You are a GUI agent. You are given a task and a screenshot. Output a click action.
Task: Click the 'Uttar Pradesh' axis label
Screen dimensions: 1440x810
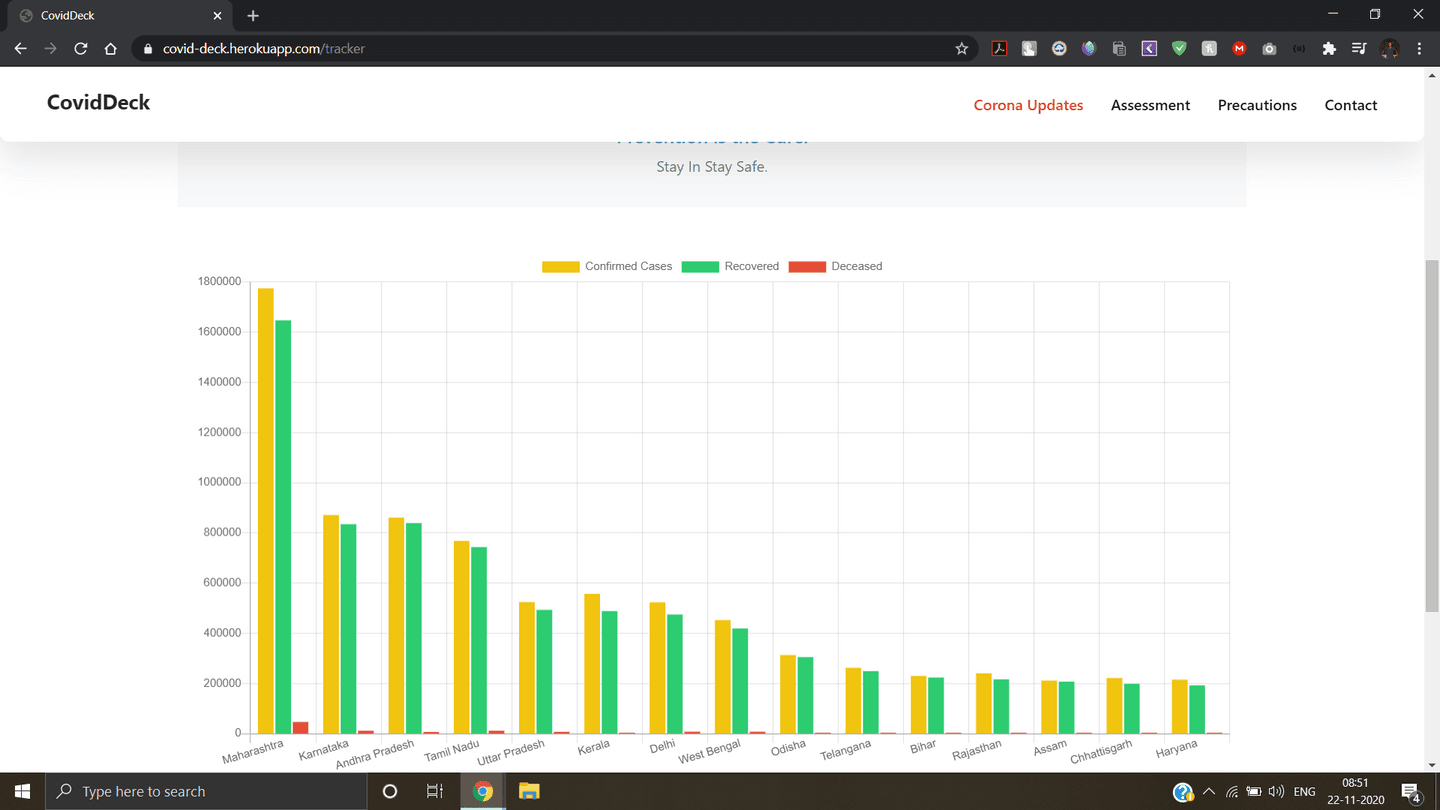click(511, 753)
